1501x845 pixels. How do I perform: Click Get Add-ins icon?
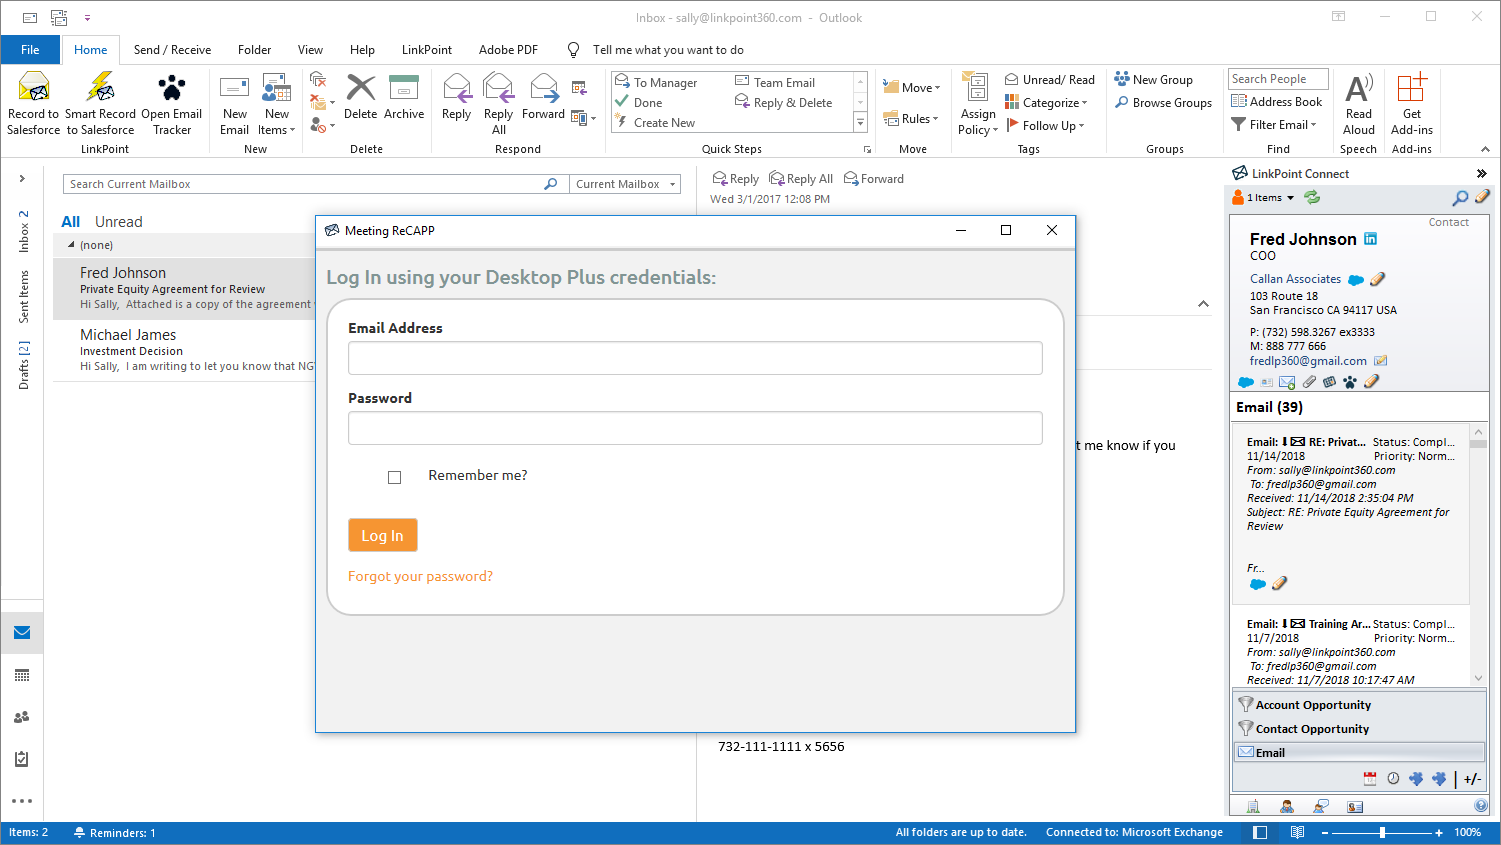pos(1411,88)
